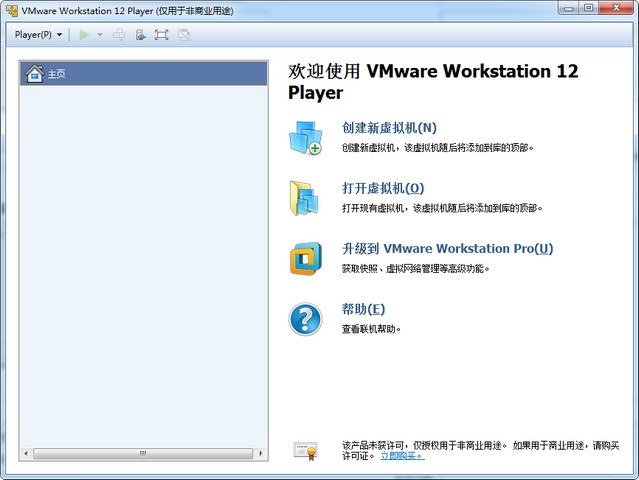Click the open virtual machine folder icon
This screenshot has width=639, height=480.
(x=304, y=198)
